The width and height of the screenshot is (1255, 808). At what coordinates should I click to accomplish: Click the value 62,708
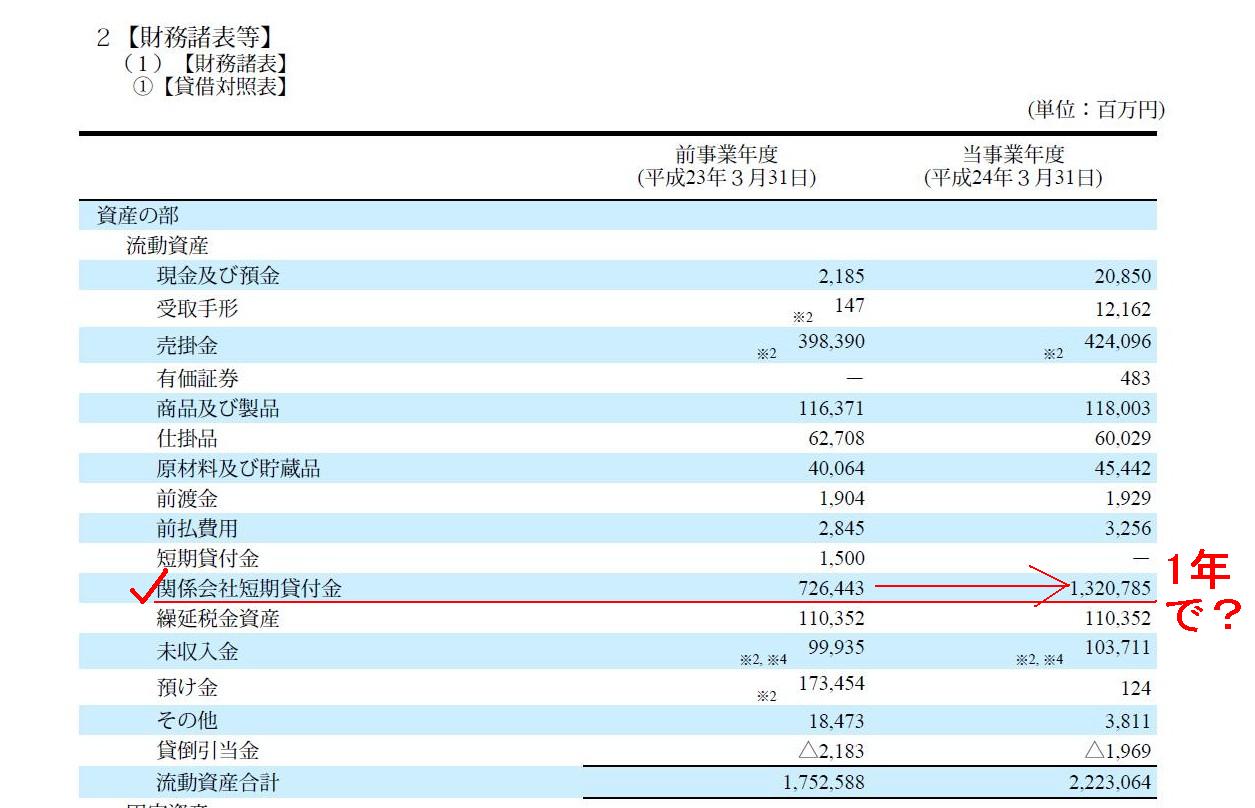pyautogui.click(x=836, y=438)
